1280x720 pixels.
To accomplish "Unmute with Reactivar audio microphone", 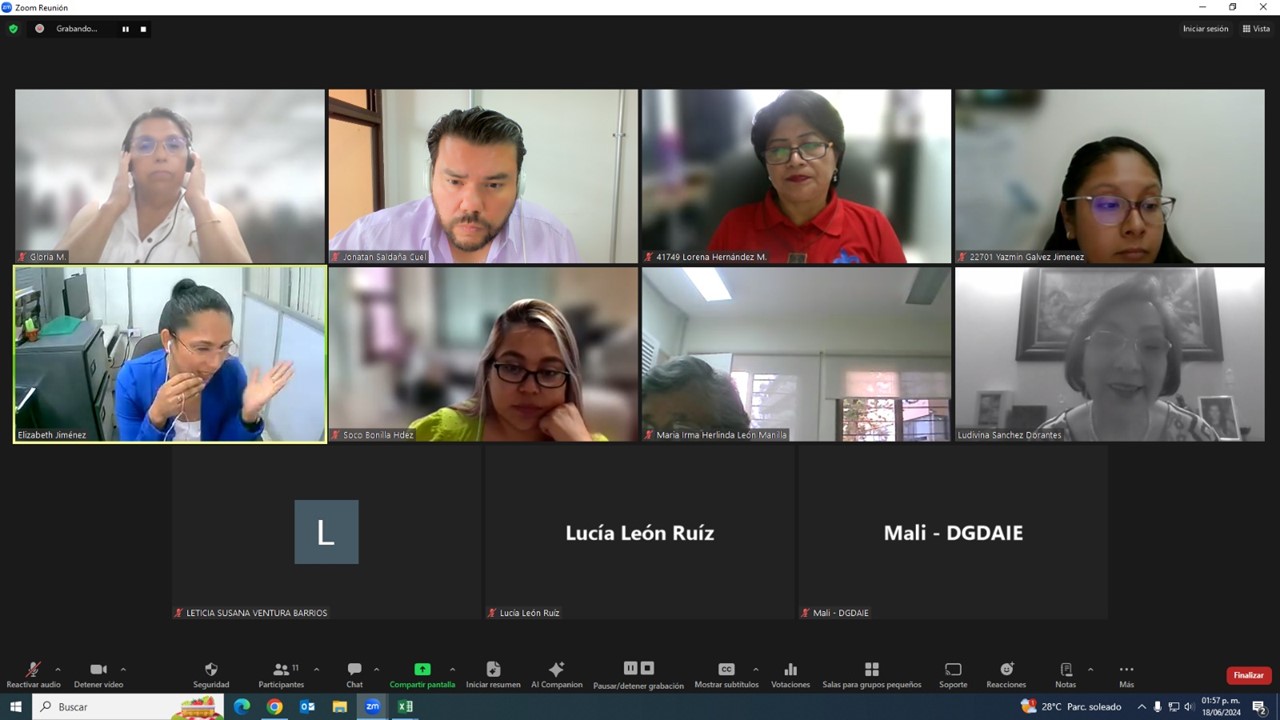I will tap(33, 670).
